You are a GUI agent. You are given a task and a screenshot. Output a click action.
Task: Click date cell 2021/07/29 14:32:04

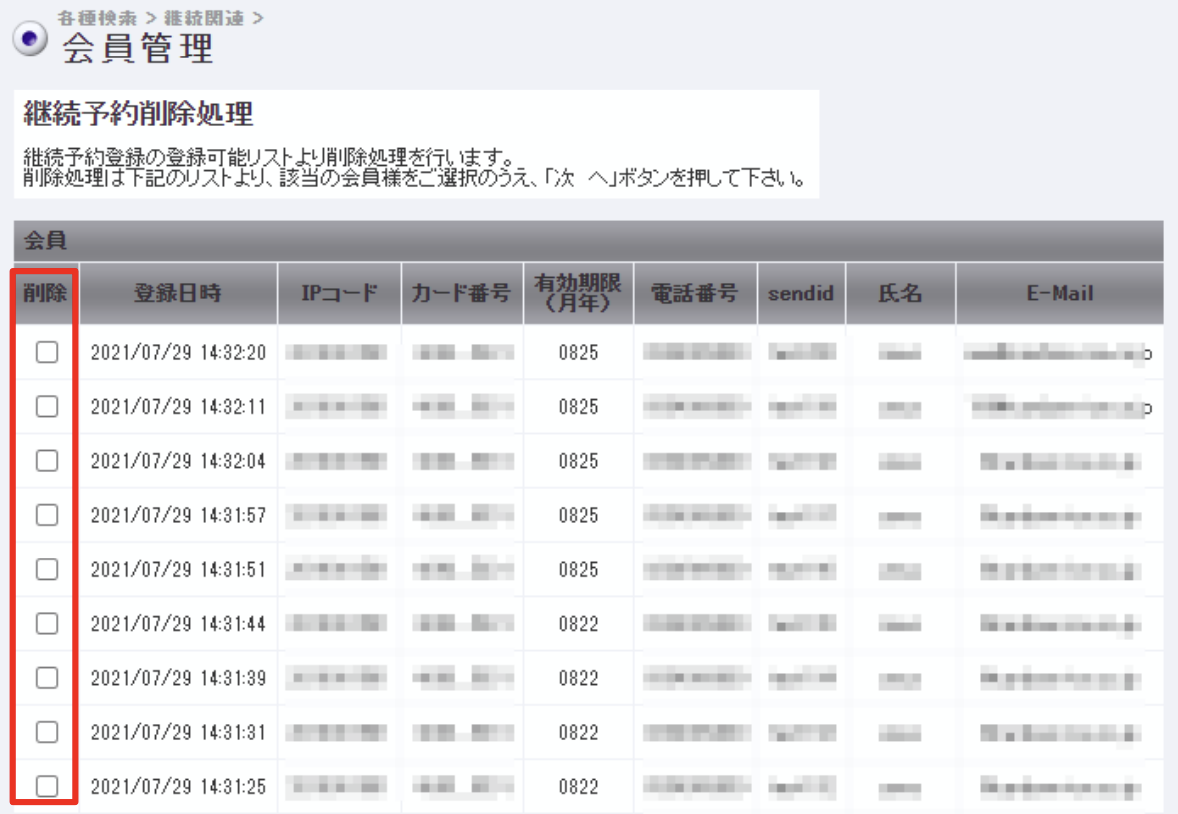[178, 461]
